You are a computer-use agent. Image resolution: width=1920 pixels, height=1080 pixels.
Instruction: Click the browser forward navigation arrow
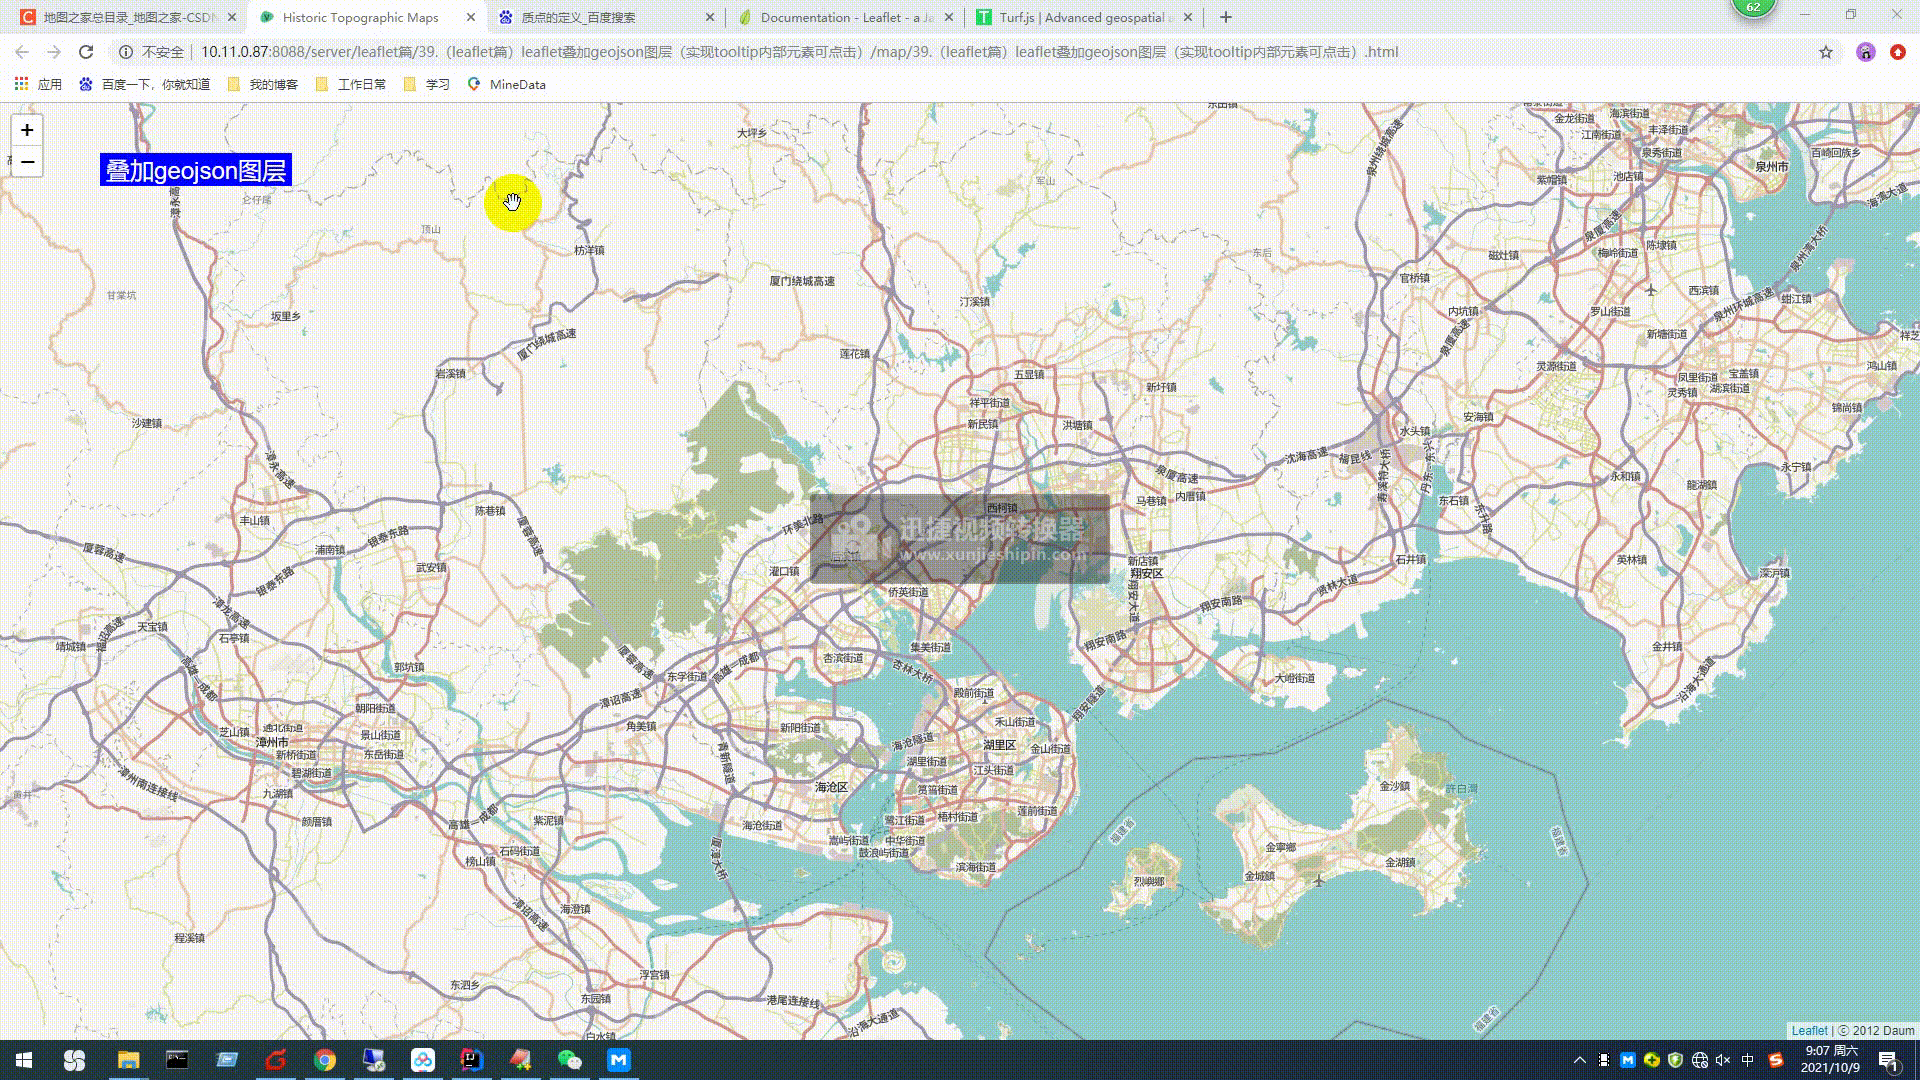tap(53, 50)
